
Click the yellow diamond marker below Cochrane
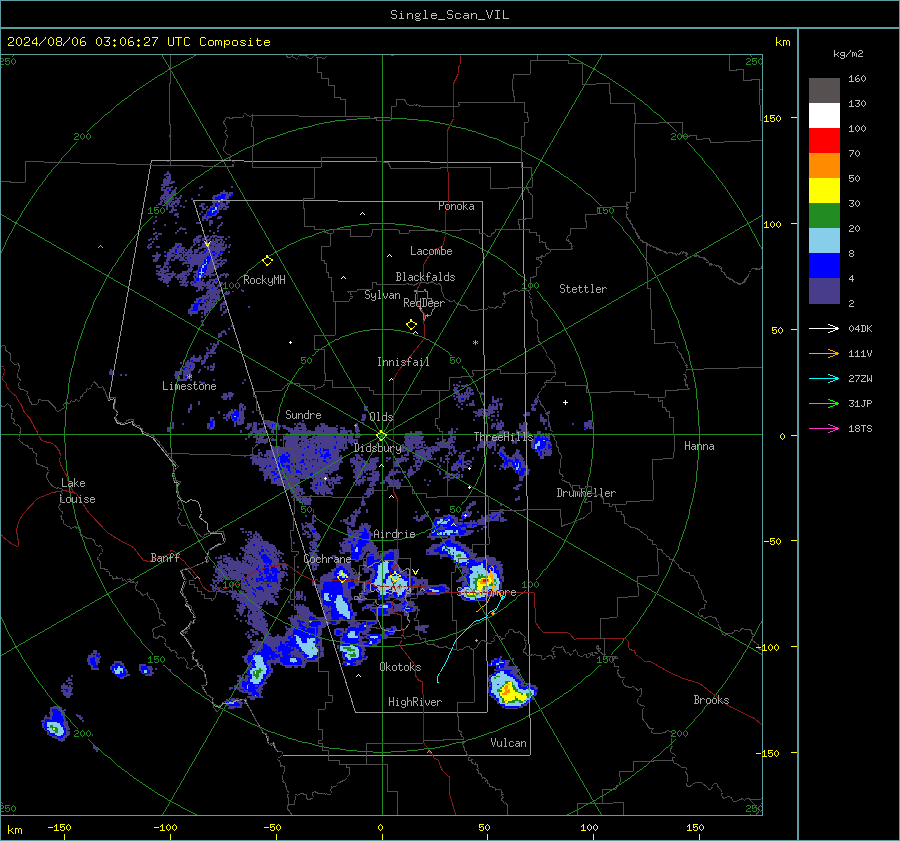(342, 576)
